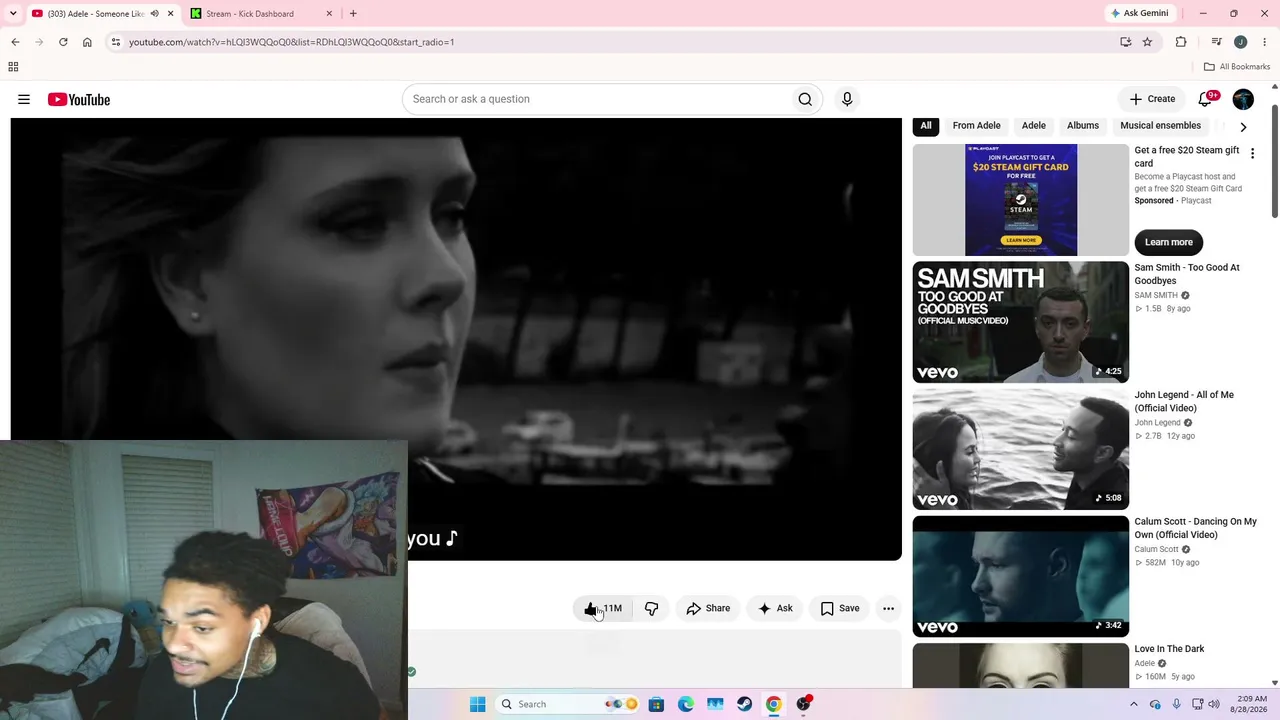Image resolution: width=1280 pixels, height=720 pixels.
Task: Open the apps grid in bookmarks bar
Action: pos(13,67)
